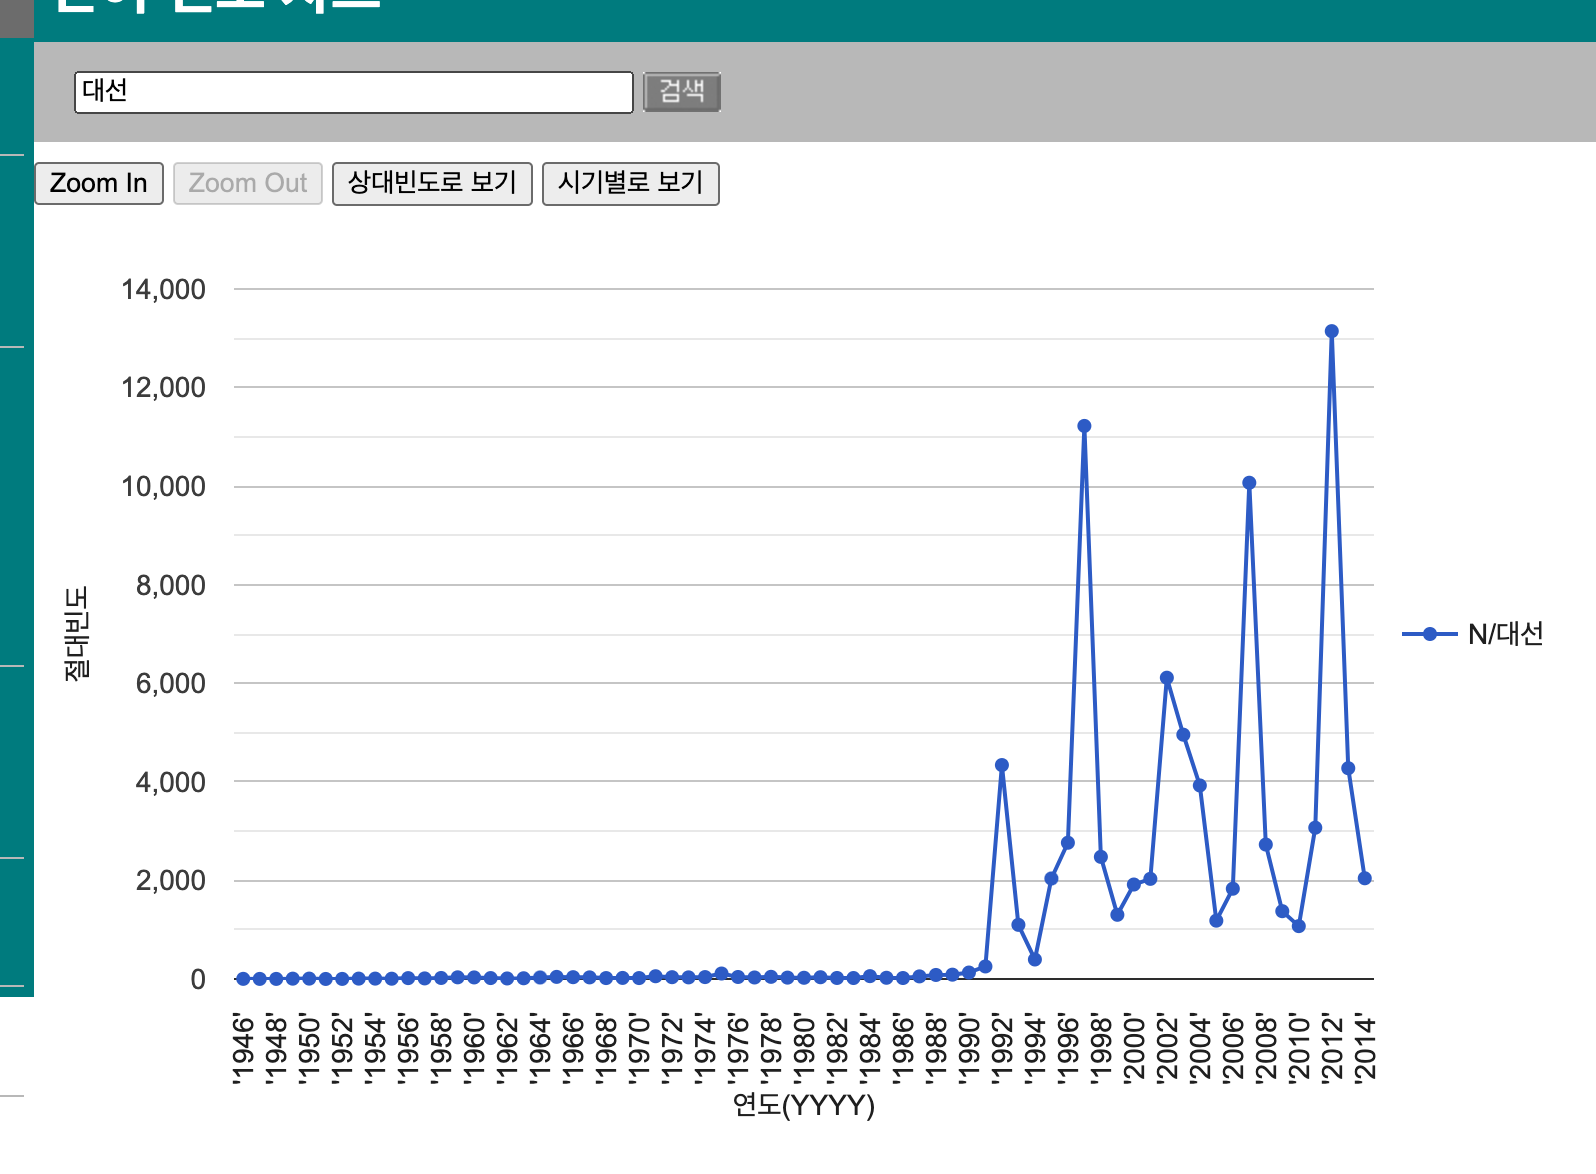
Task: Select the 2014 final data point
Action: click(1365, 878)
